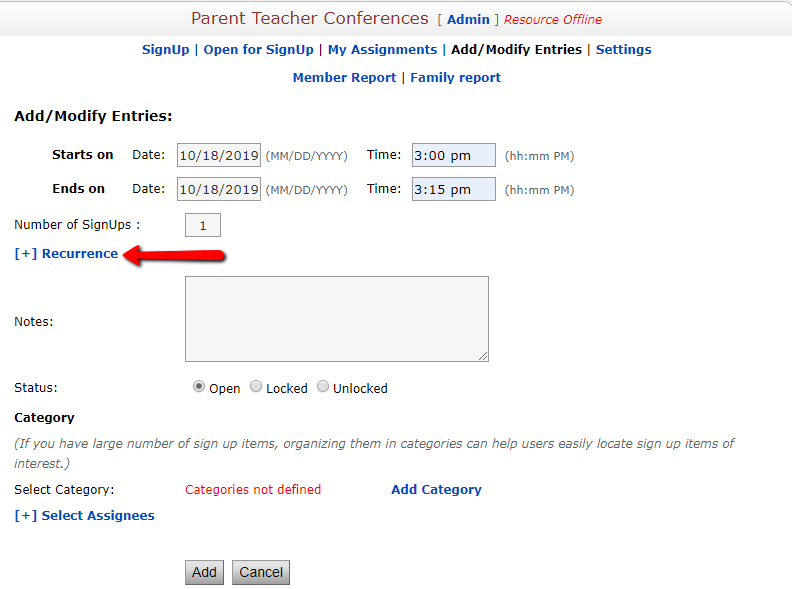
Task: Select the Locked status radio button
Action: 256,387
